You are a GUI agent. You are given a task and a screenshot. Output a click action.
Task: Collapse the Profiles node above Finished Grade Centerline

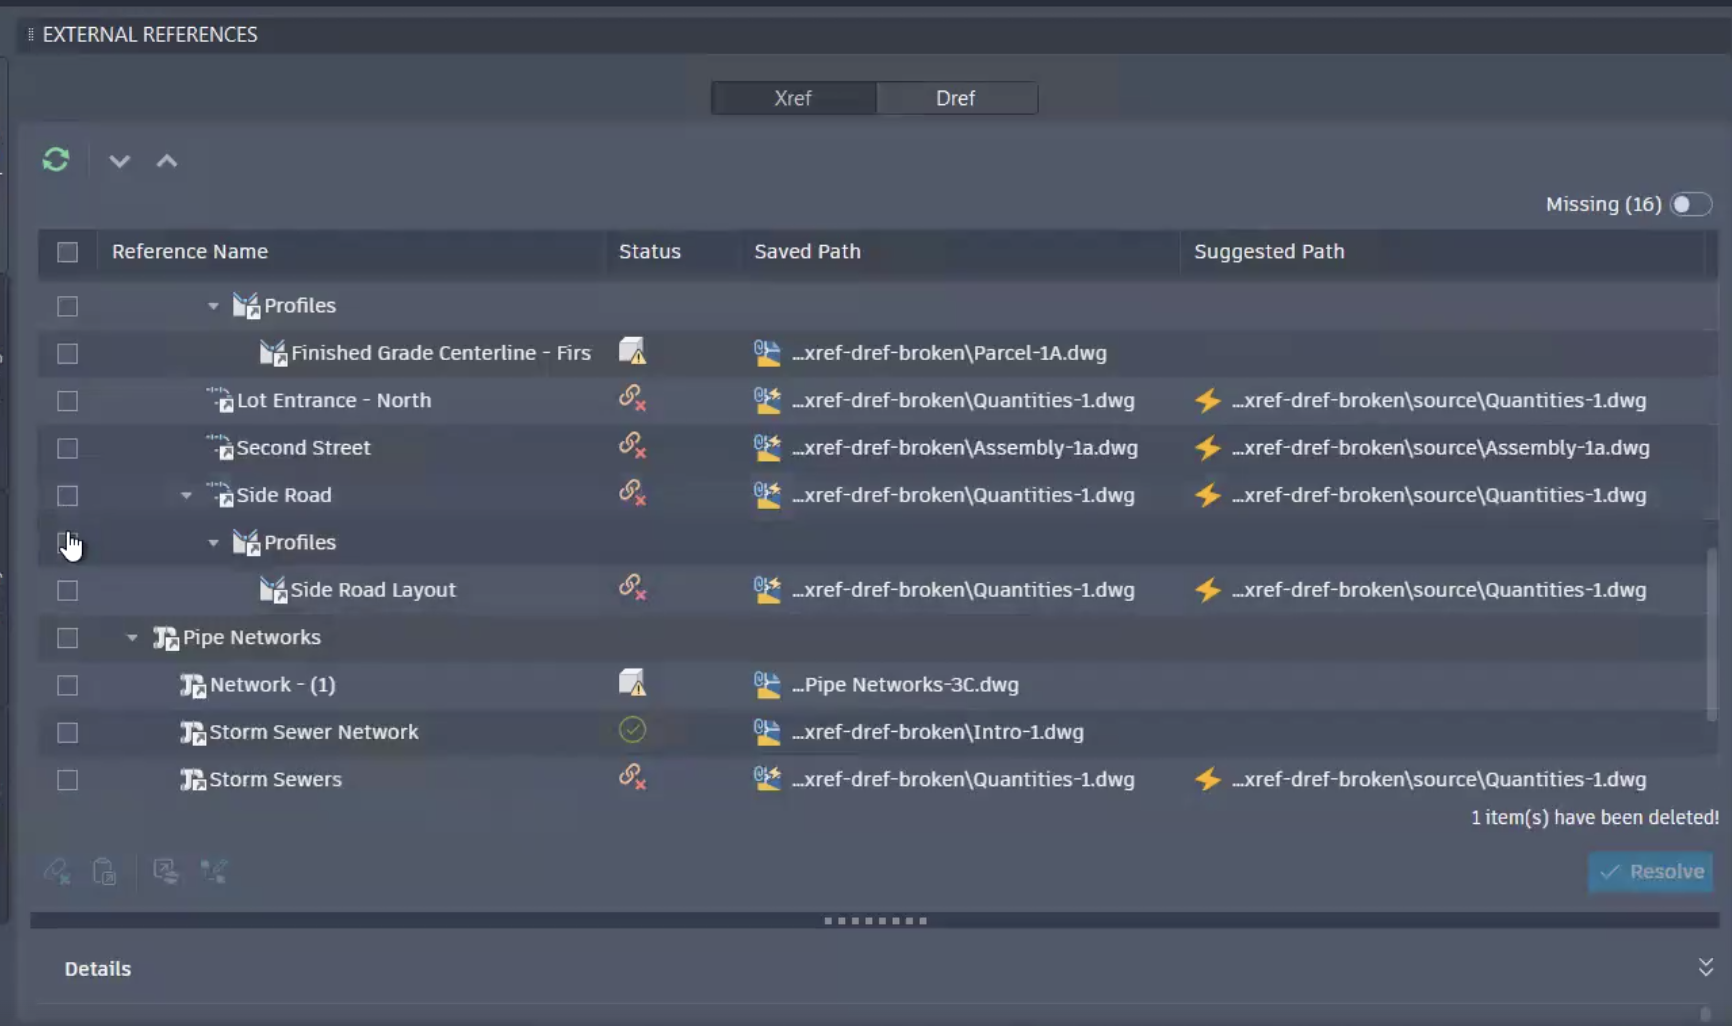pos(213,306)
